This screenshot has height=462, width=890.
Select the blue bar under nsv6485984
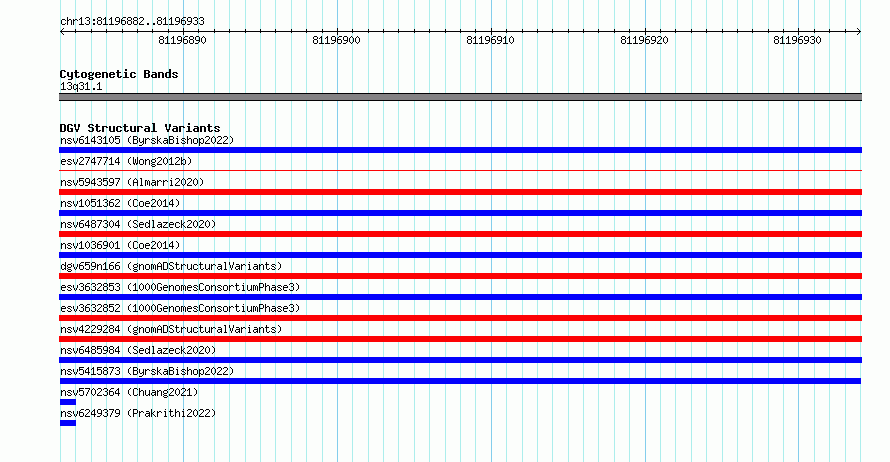[x=460, y=360]
